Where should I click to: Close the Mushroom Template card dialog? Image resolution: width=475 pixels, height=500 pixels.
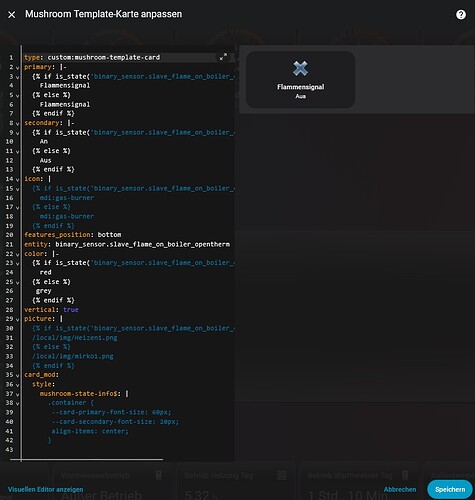tap(11, 15)
